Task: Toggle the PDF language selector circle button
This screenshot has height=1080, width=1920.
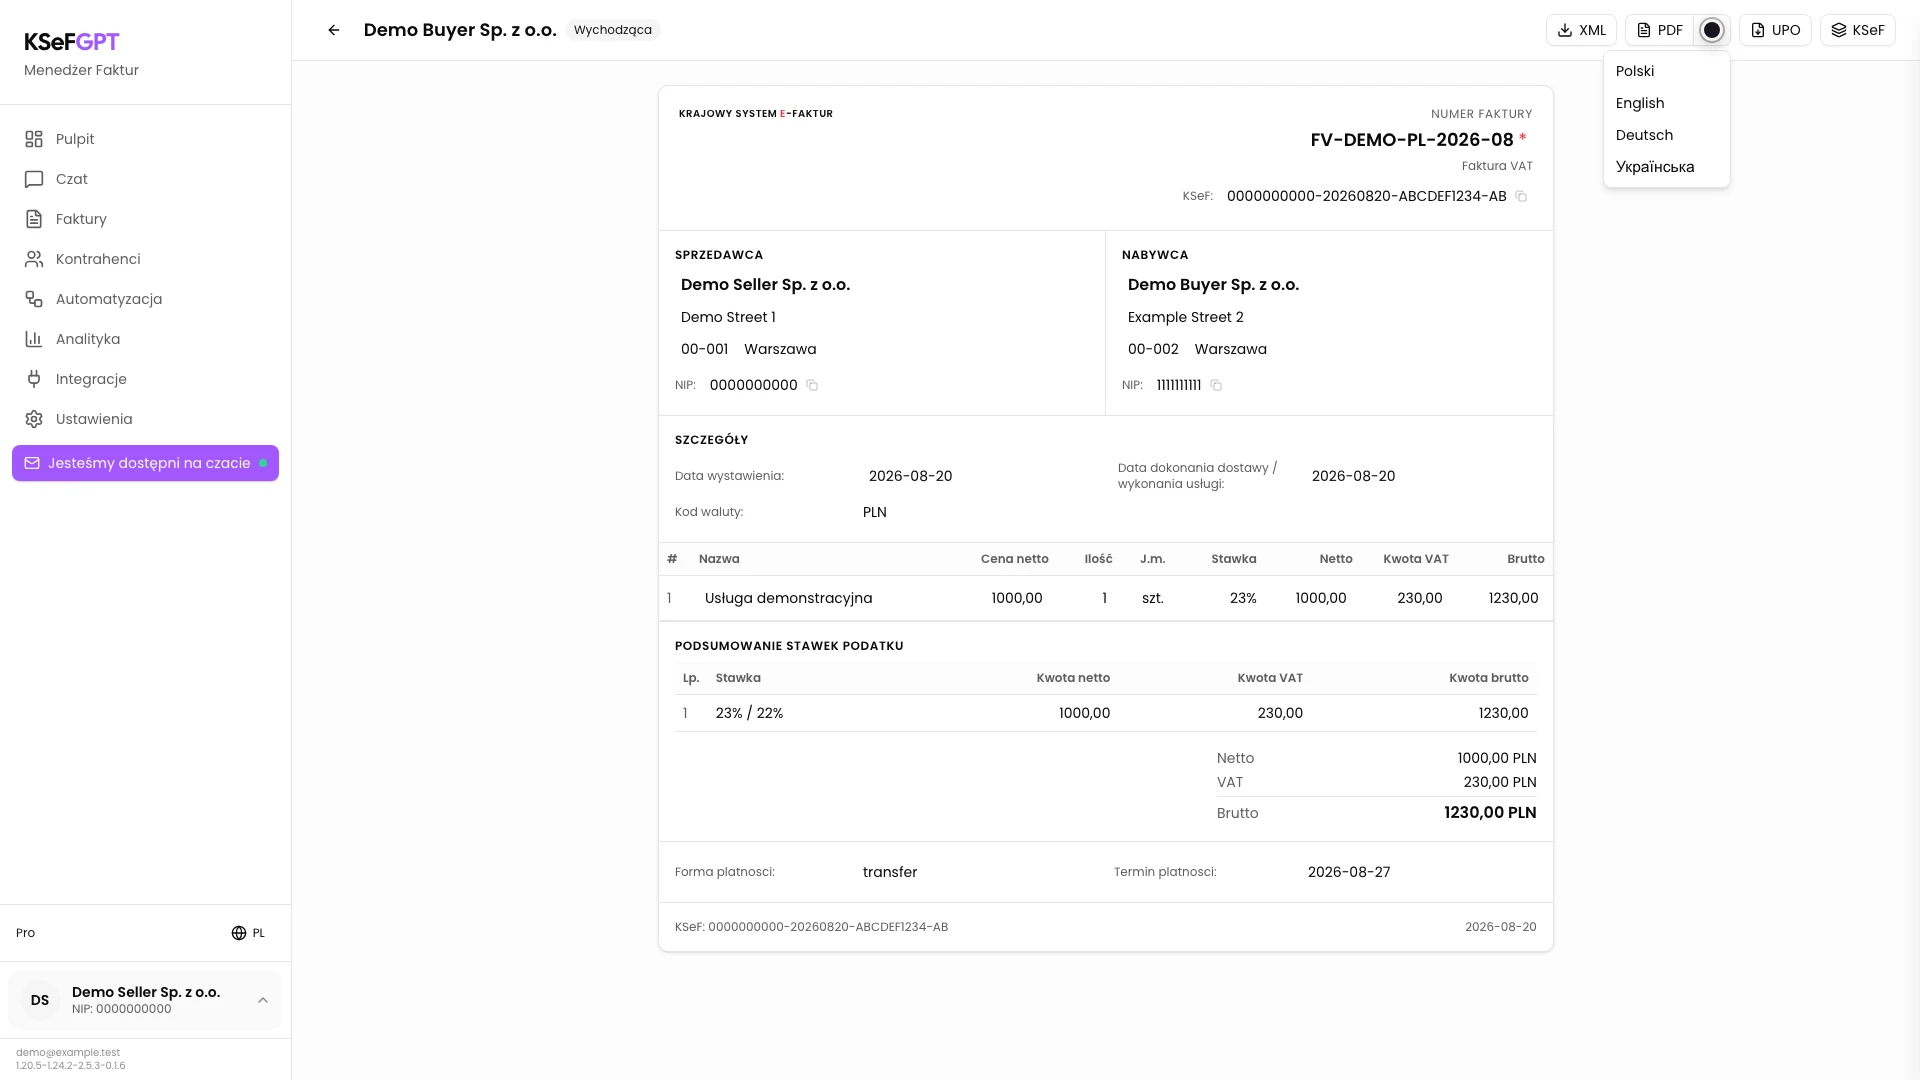Action: (x=1712, y=30)
